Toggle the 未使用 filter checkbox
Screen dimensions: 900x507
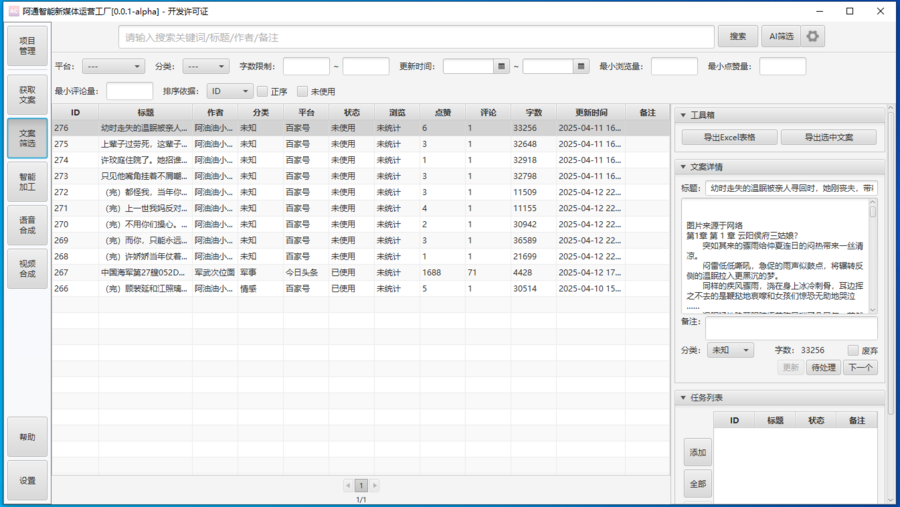(302, 91)
